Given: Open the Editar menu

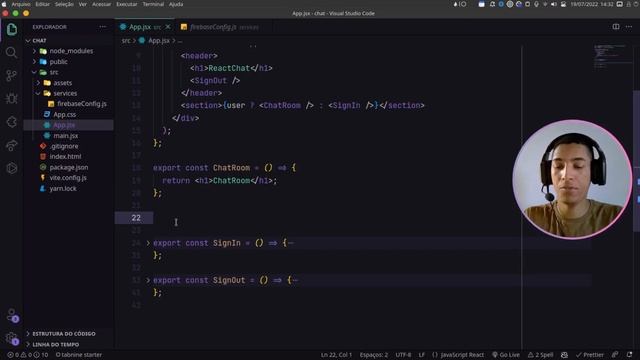Looking at the screenshot, I should (x=42, y=4).
